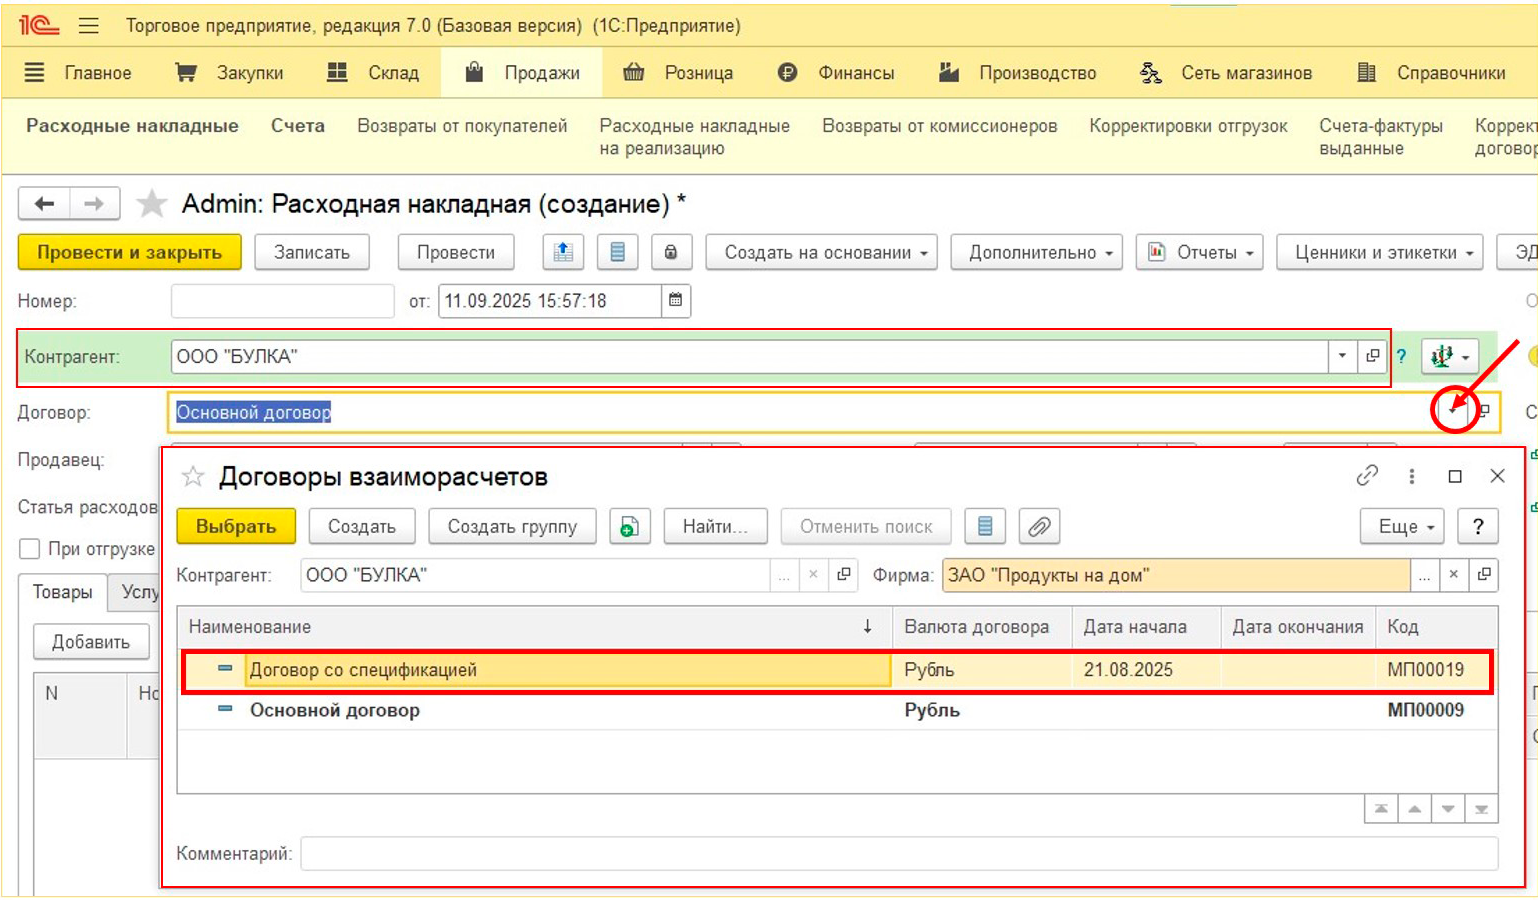The width and height of the screenshot is (1538, 900).
Task: Click the paperclip attachments icon
Action: click(x=1039, y=526)
